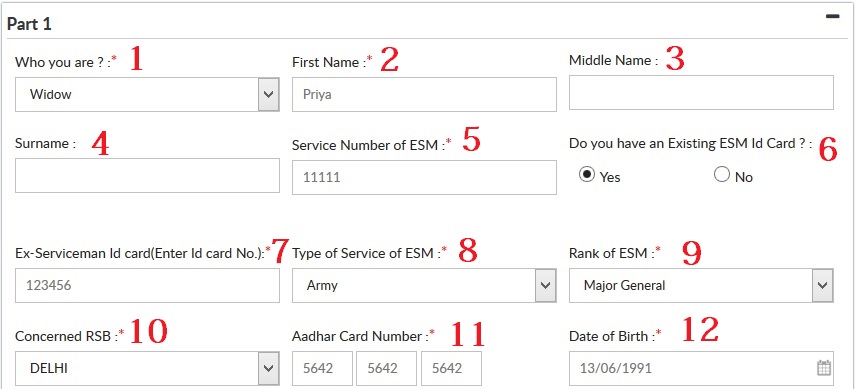Click the Ex-Serviceman Id card number field
The width and height of the screenshot is (857, 389).
coord(147,285)
